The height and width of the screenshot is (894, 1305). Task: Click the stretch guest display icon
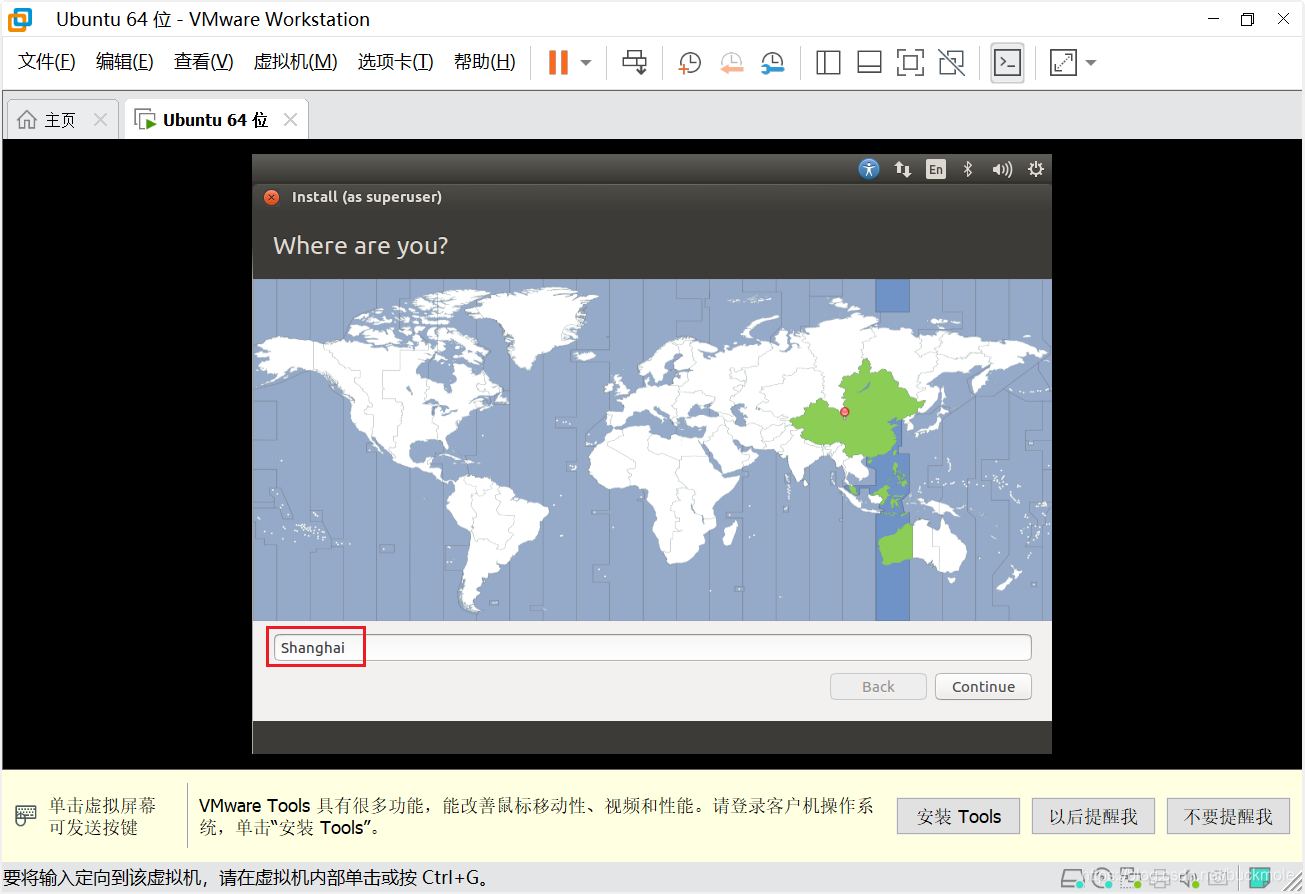coord(1063,63)
